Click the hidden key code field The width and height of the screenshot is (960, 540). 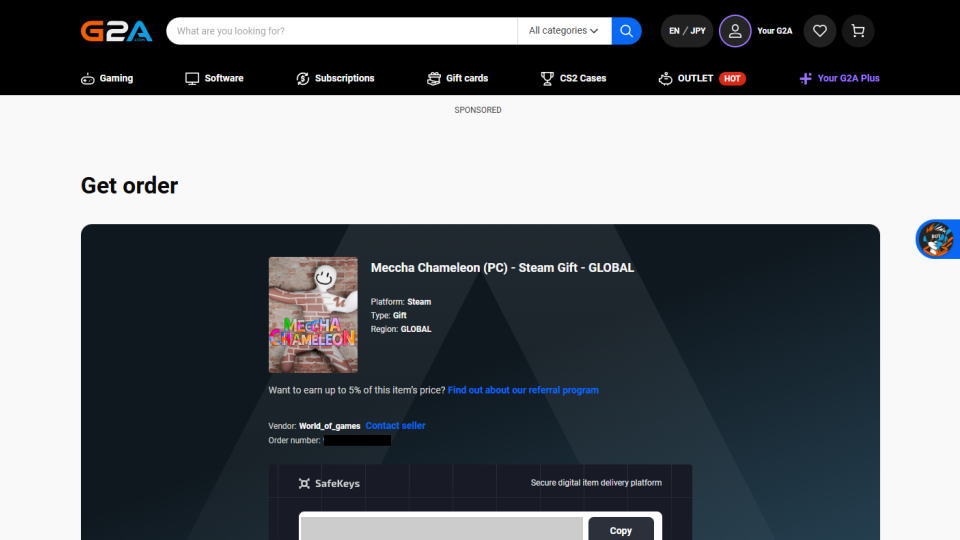point(442,529)
